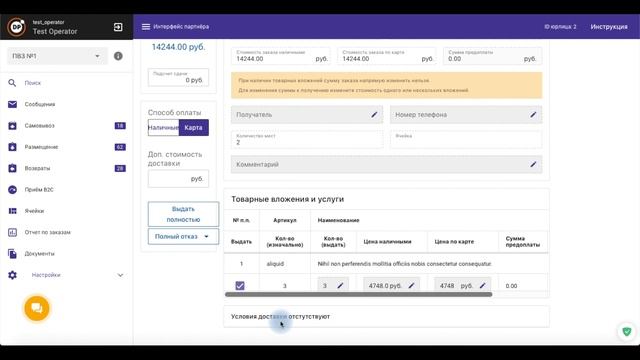Toggle the Выдать checkbox in item row
The height and width of the screenshot is (360, 640).
point(240,286)
